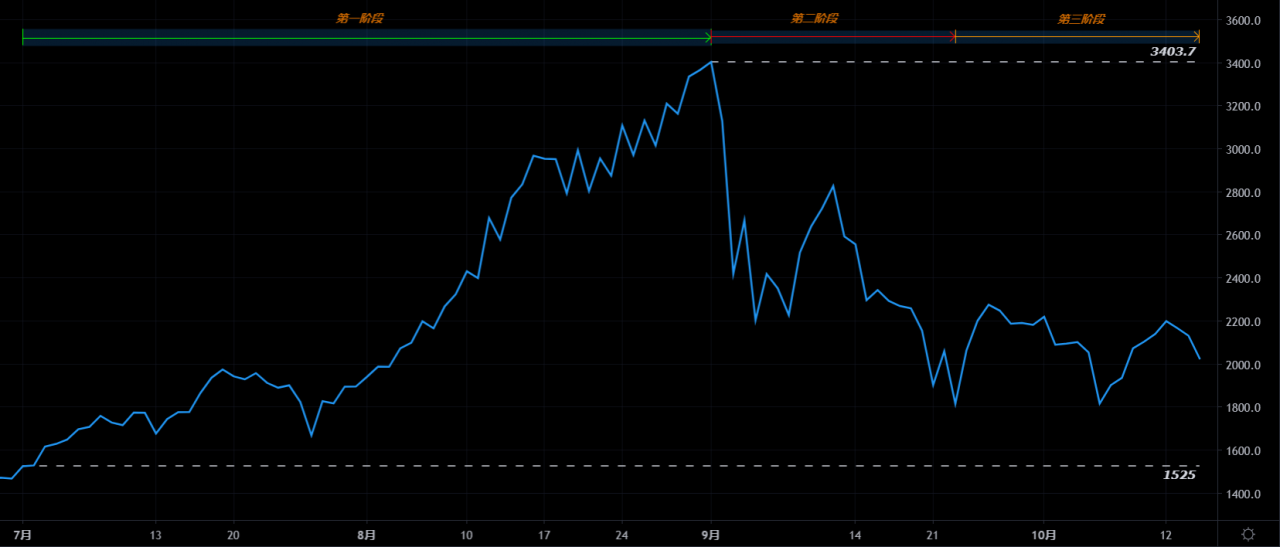Click the red arrowhead ending the second phase
Image resolution: width=1280 pixels, height=547 pixels.
(952, 38)
